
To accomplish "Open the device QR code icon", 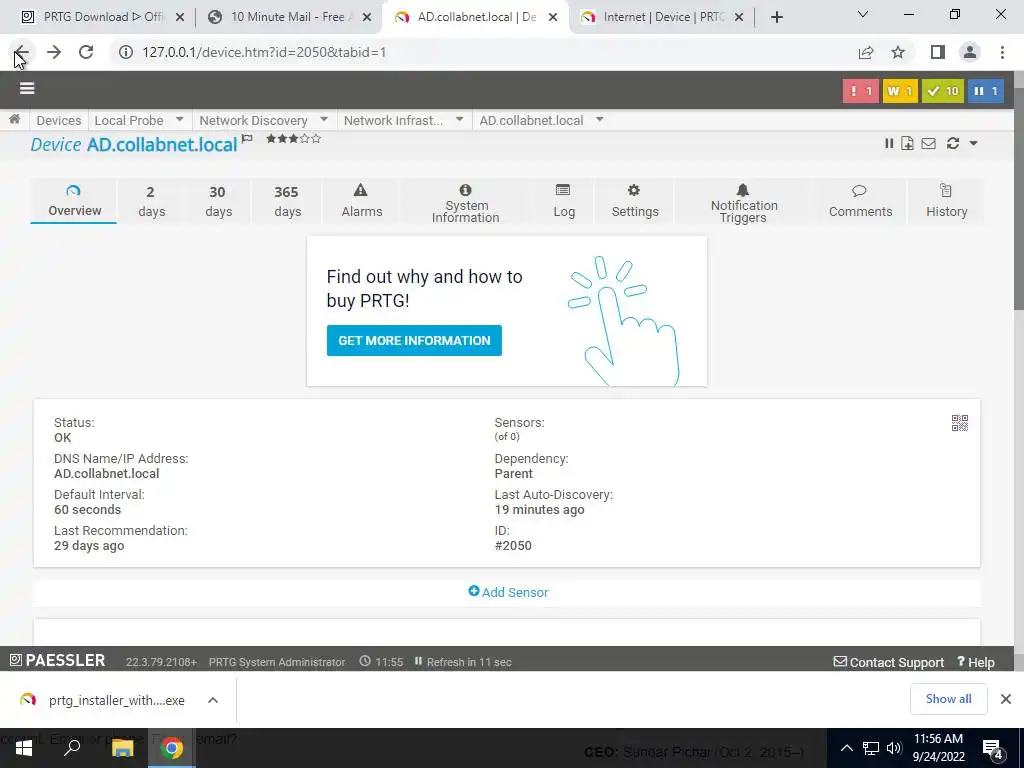I will click(959, 423).
